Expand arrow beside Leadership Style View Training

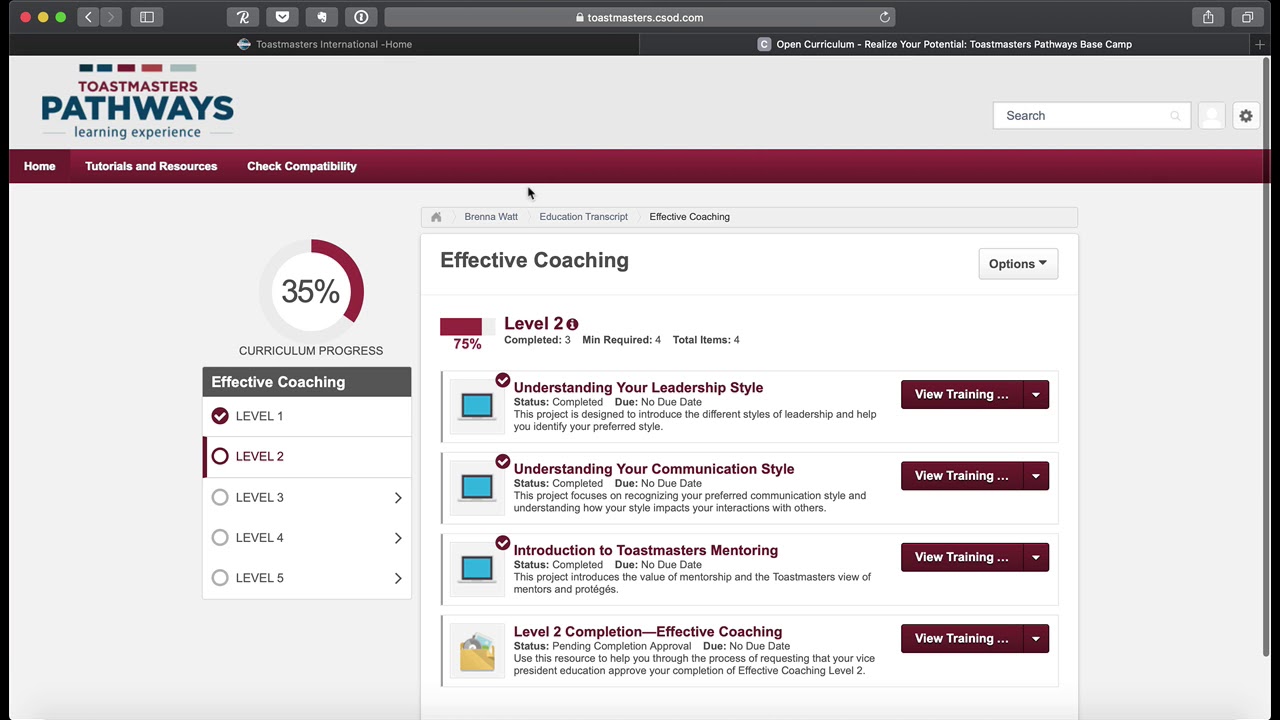(1036, 394)
